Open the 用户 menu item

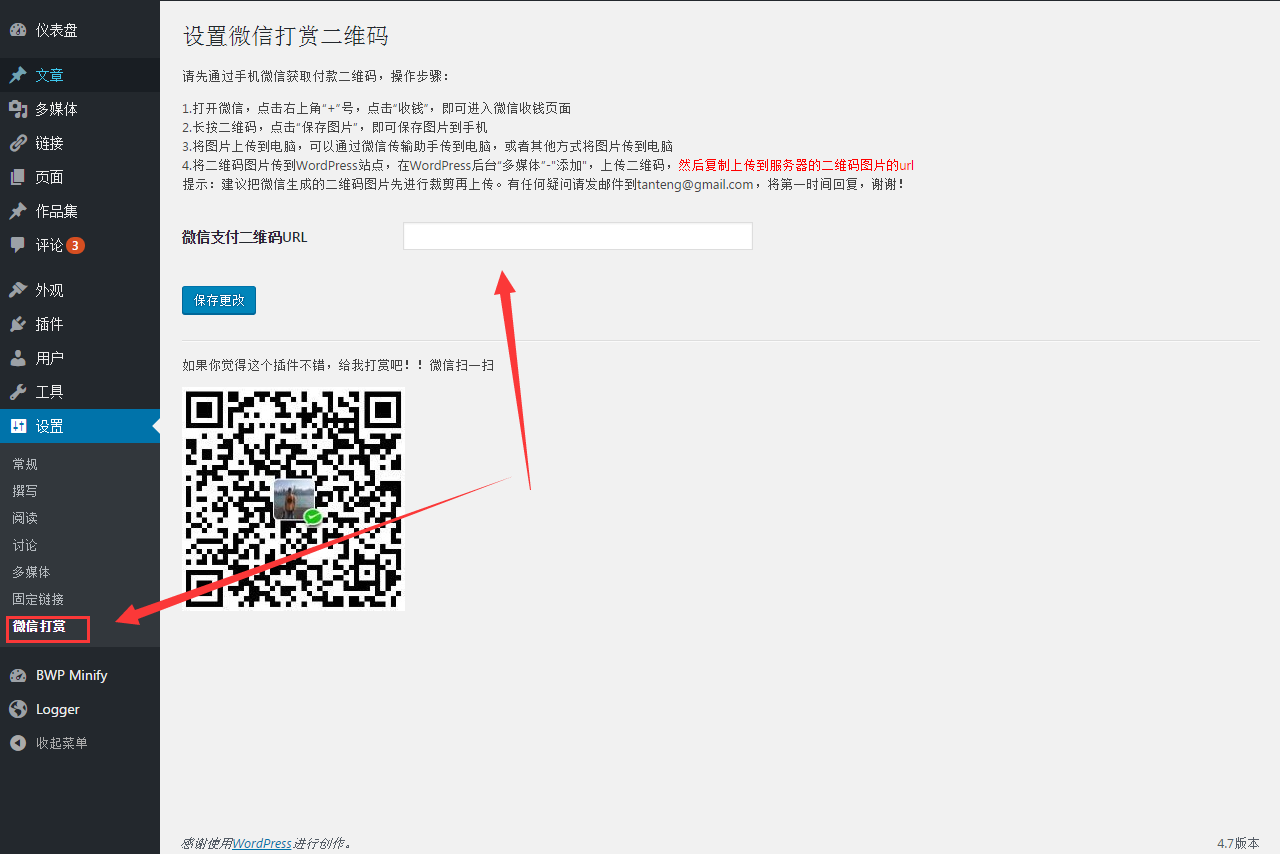(x=80, y=358)
